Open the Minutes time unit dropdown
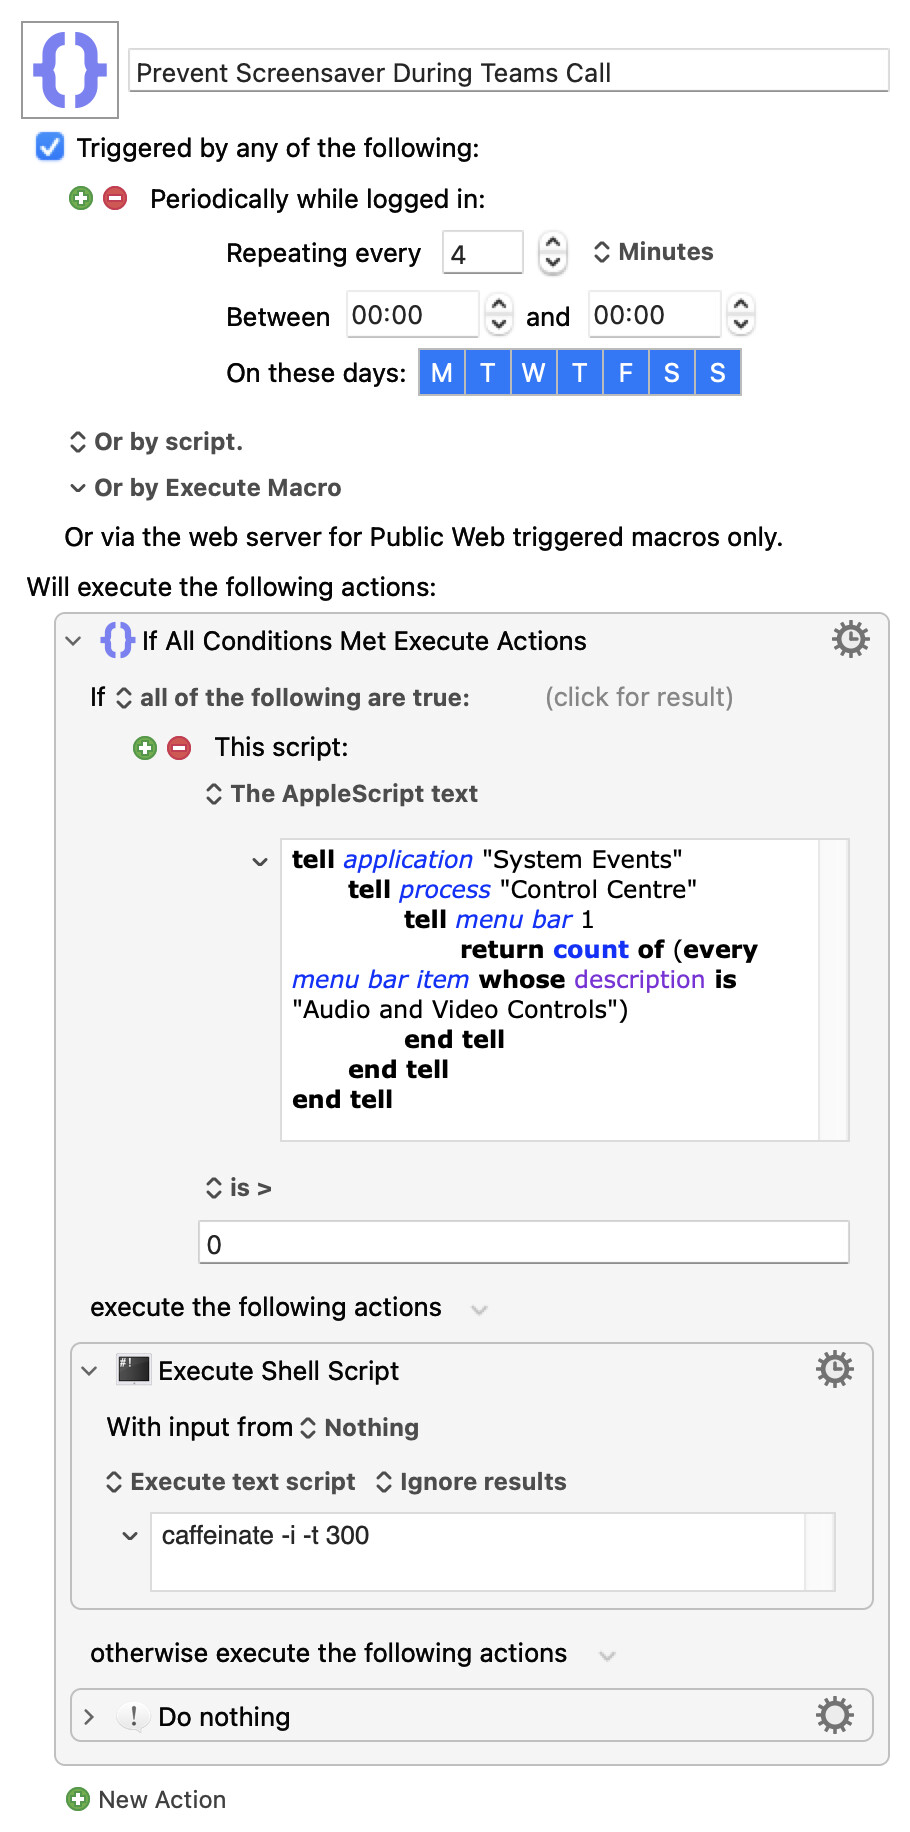910x1832 pixels. click(653, 252)
